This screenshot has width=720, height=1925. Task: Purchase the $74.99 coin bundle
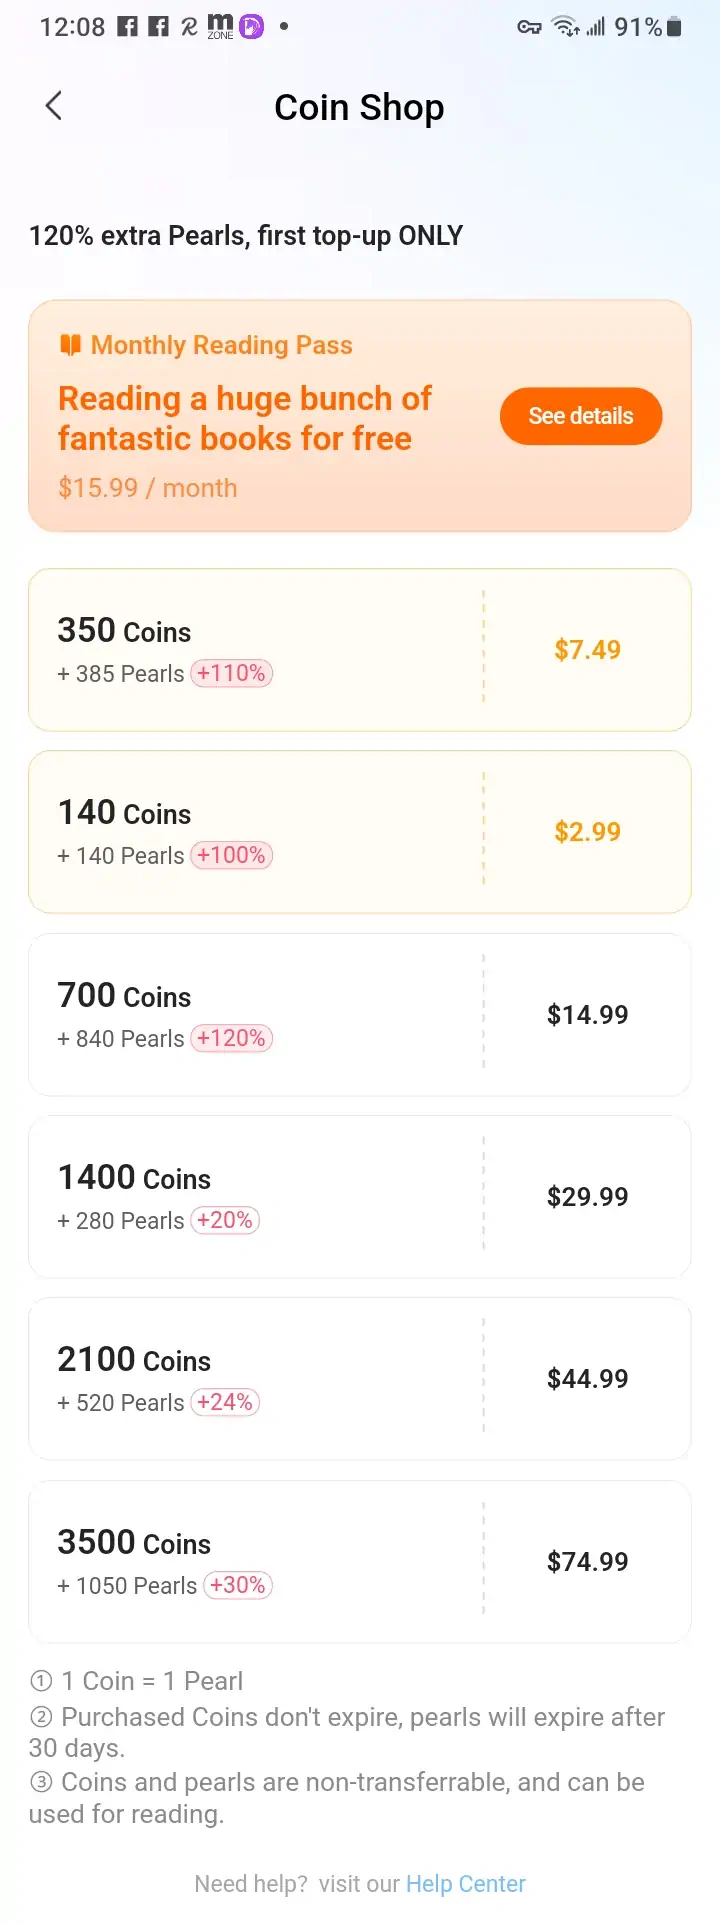(x=587, y=1562)
